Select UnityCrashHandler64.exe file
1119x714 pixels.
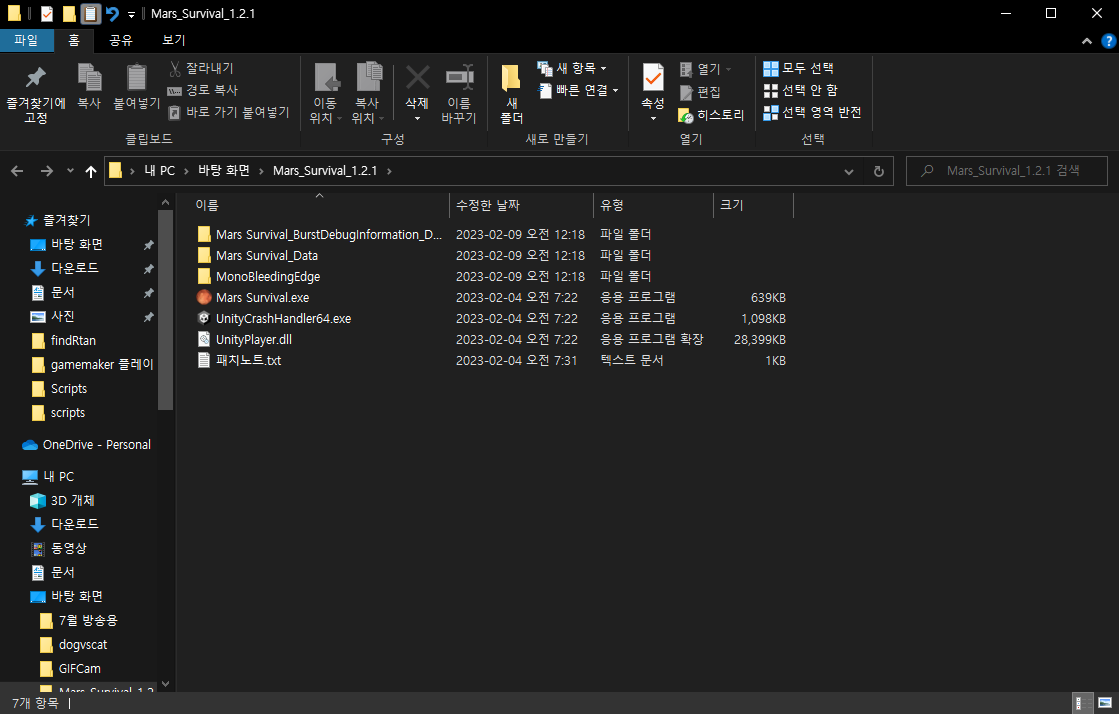pos(283,318)
